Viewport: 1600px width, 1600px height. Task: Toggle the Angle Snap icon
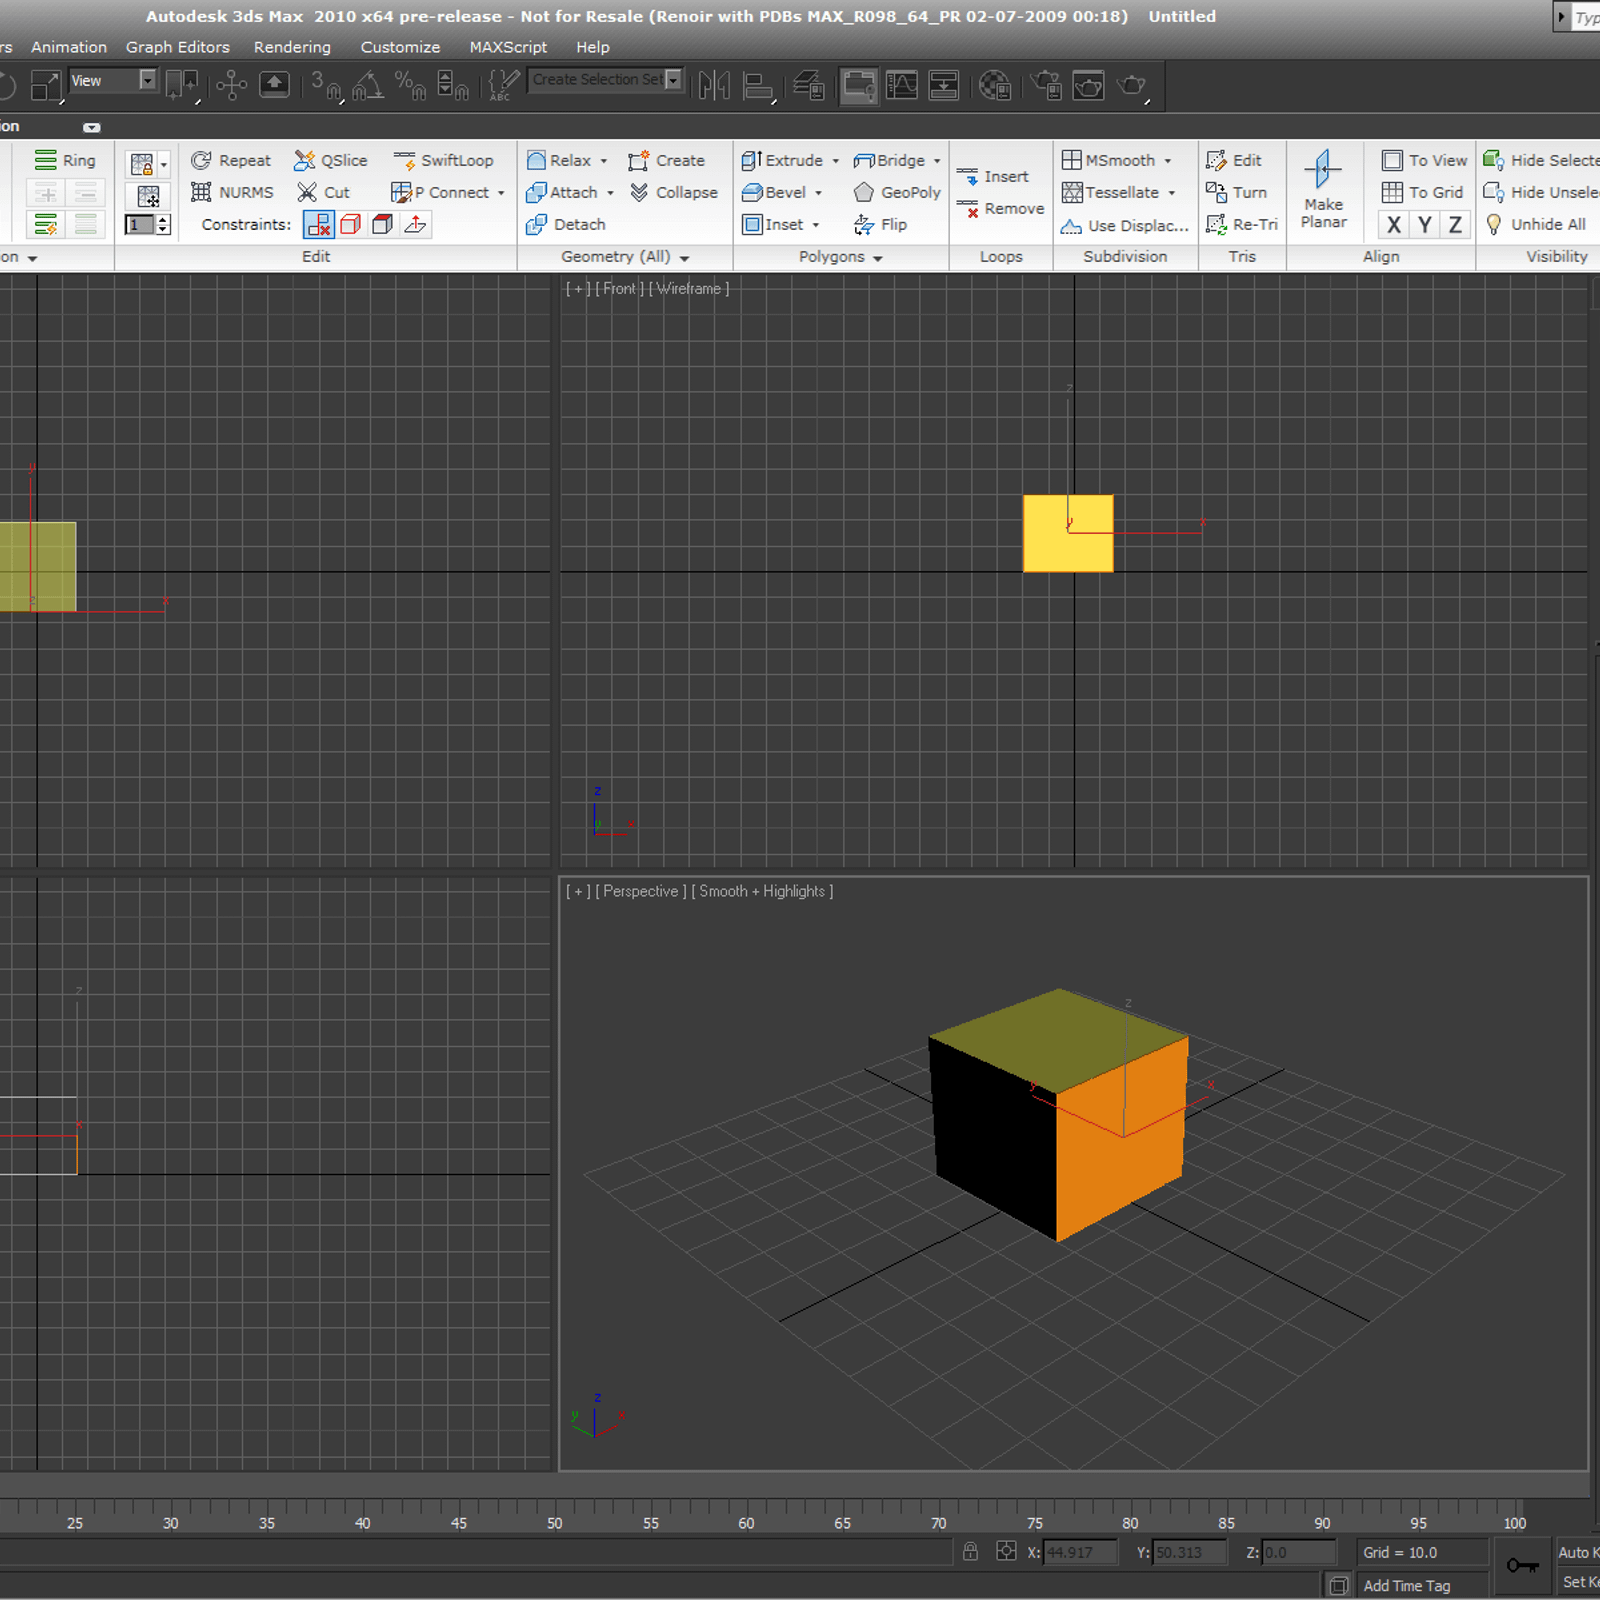click(x=368, y=85)
